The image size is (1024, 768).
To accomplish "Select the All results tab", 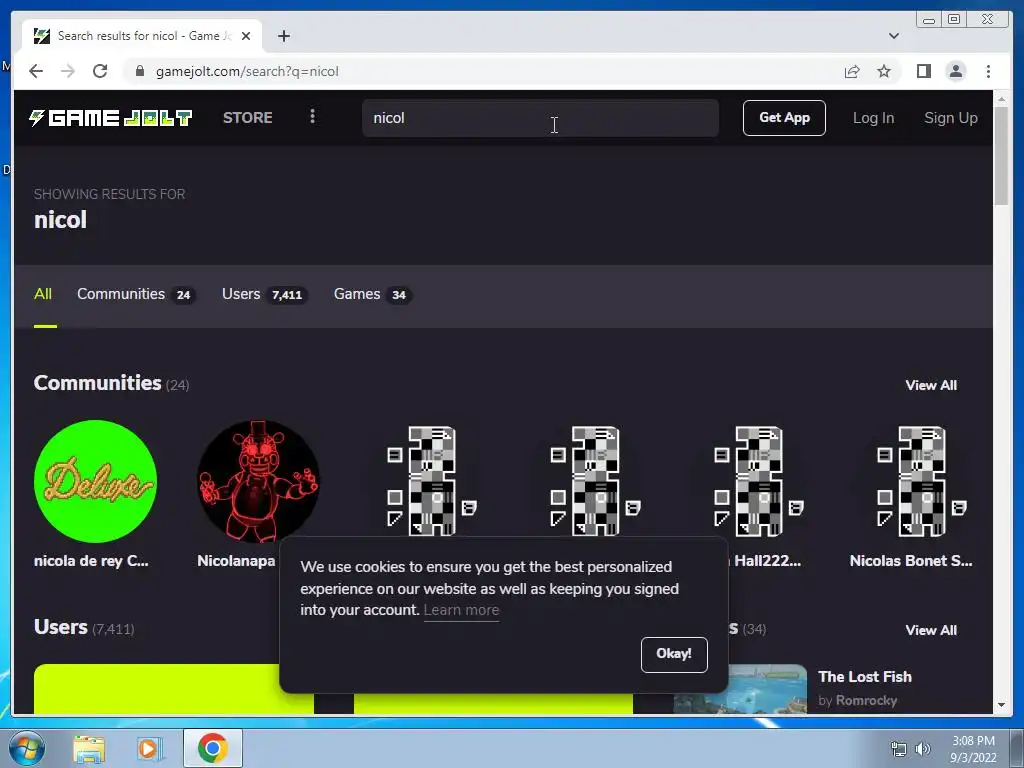I will 43,294.
